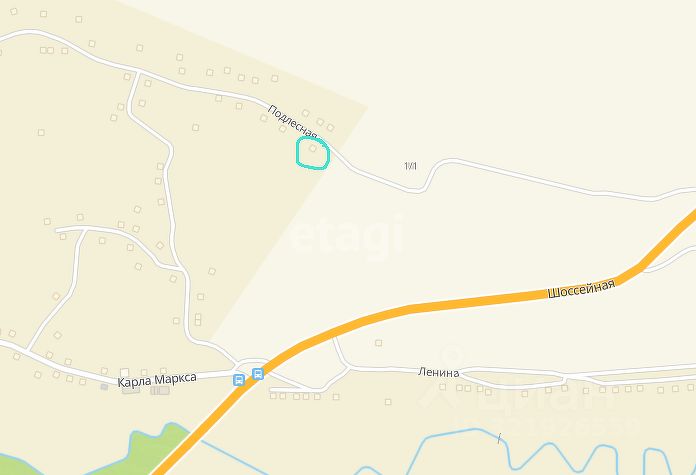
Task: Click the Ленина street label
Action: pyautogui.click(x=439, y=372)
